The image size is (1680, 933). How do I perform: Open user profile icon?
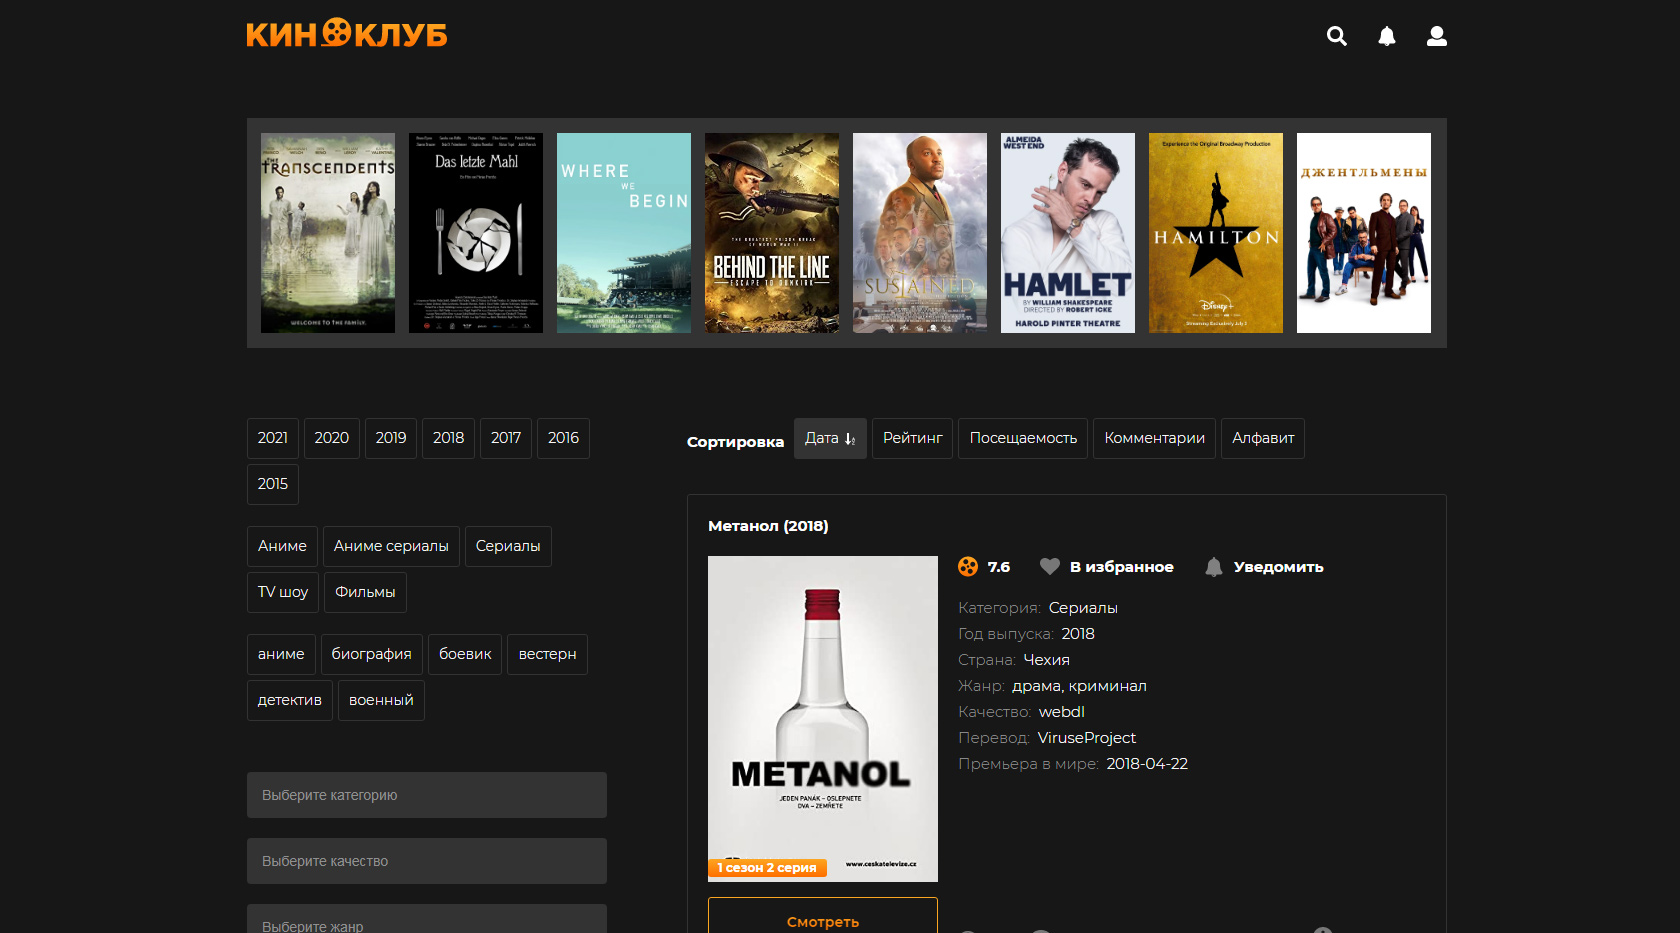click(1437, 36)
